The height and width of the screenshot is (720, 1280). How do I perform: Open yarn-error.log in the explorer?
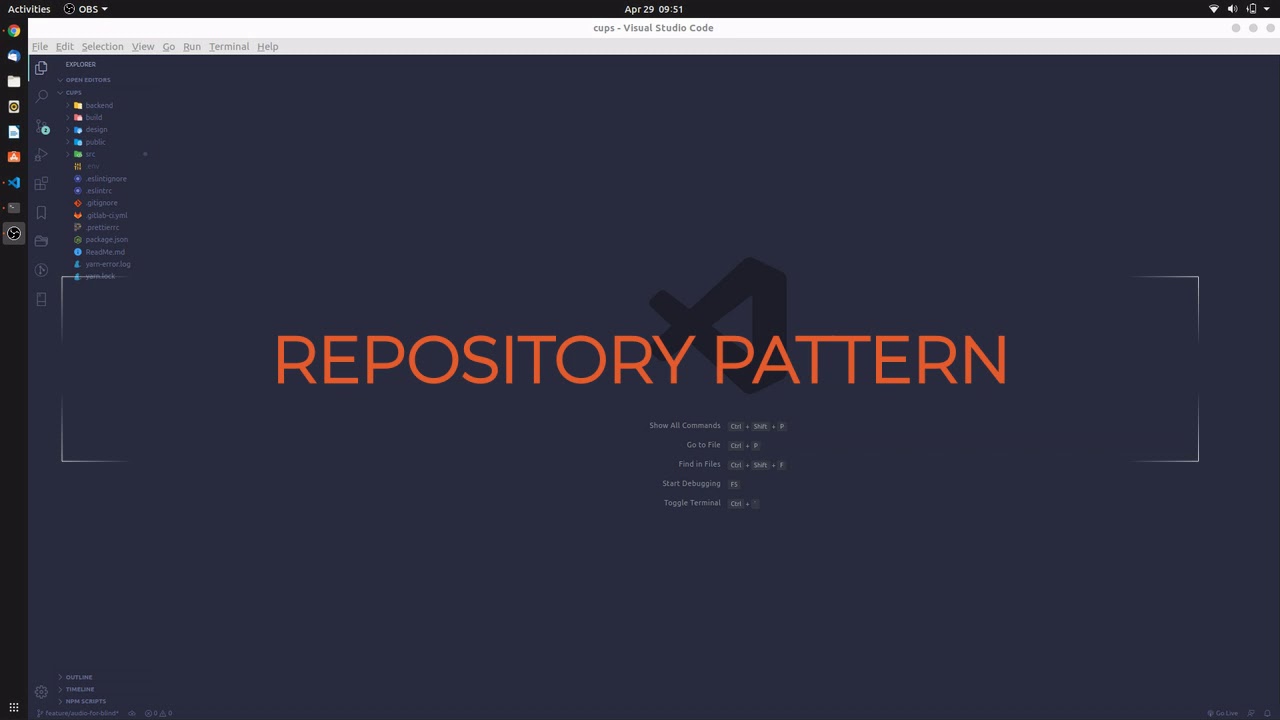point(108,264)
